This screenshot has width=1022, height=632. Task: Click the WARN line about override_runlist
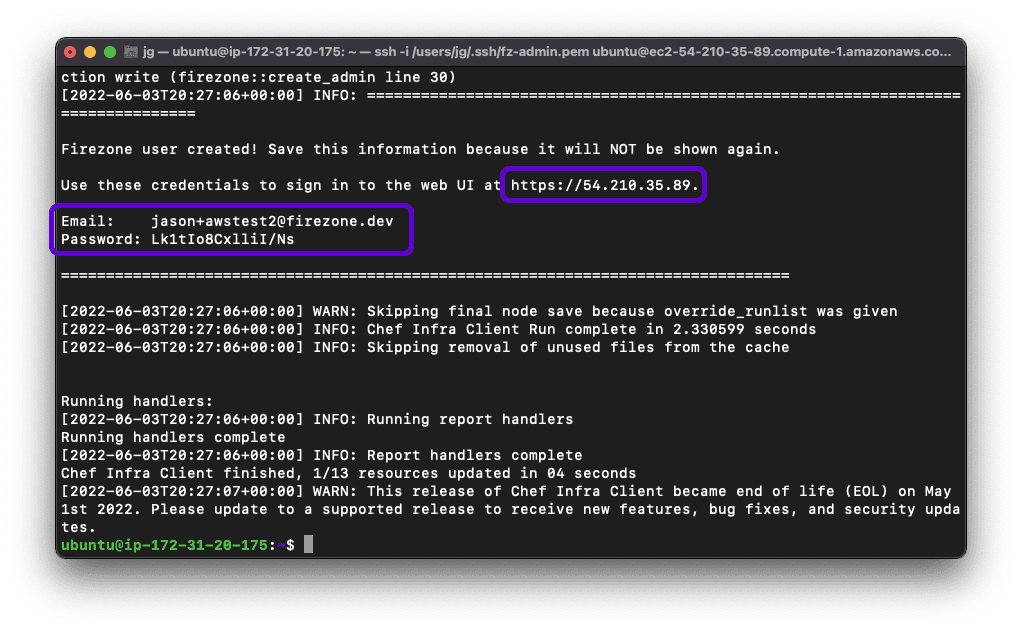point(479,311)
